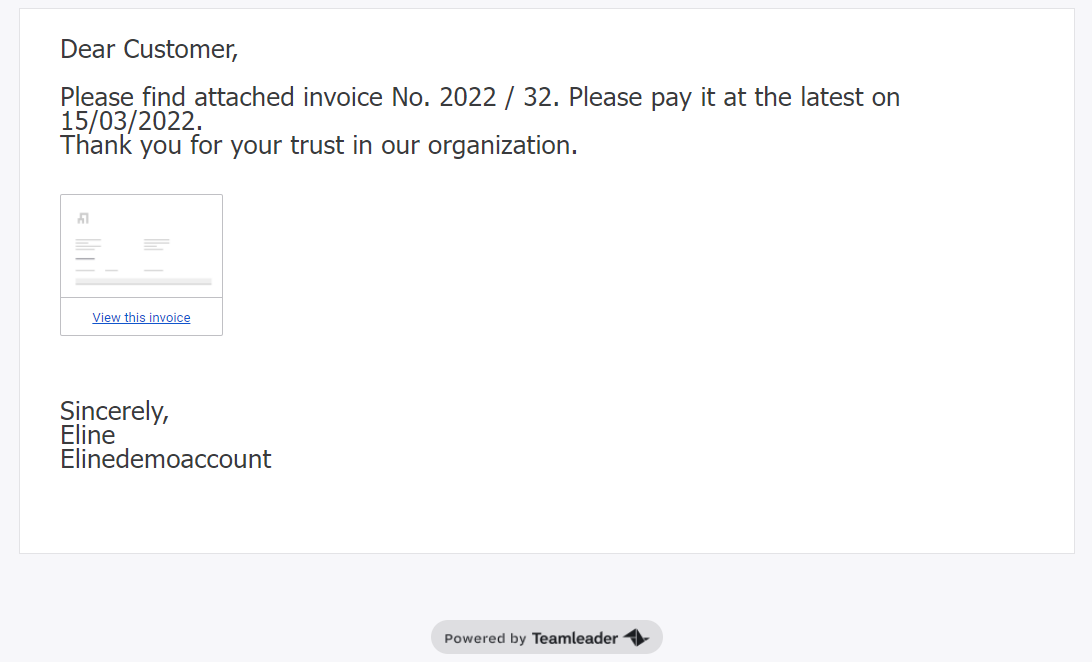The width and height of the screenshot is (1092, 662).
Task: Click the Please pay it at the latest text
Action: (734, 97)
